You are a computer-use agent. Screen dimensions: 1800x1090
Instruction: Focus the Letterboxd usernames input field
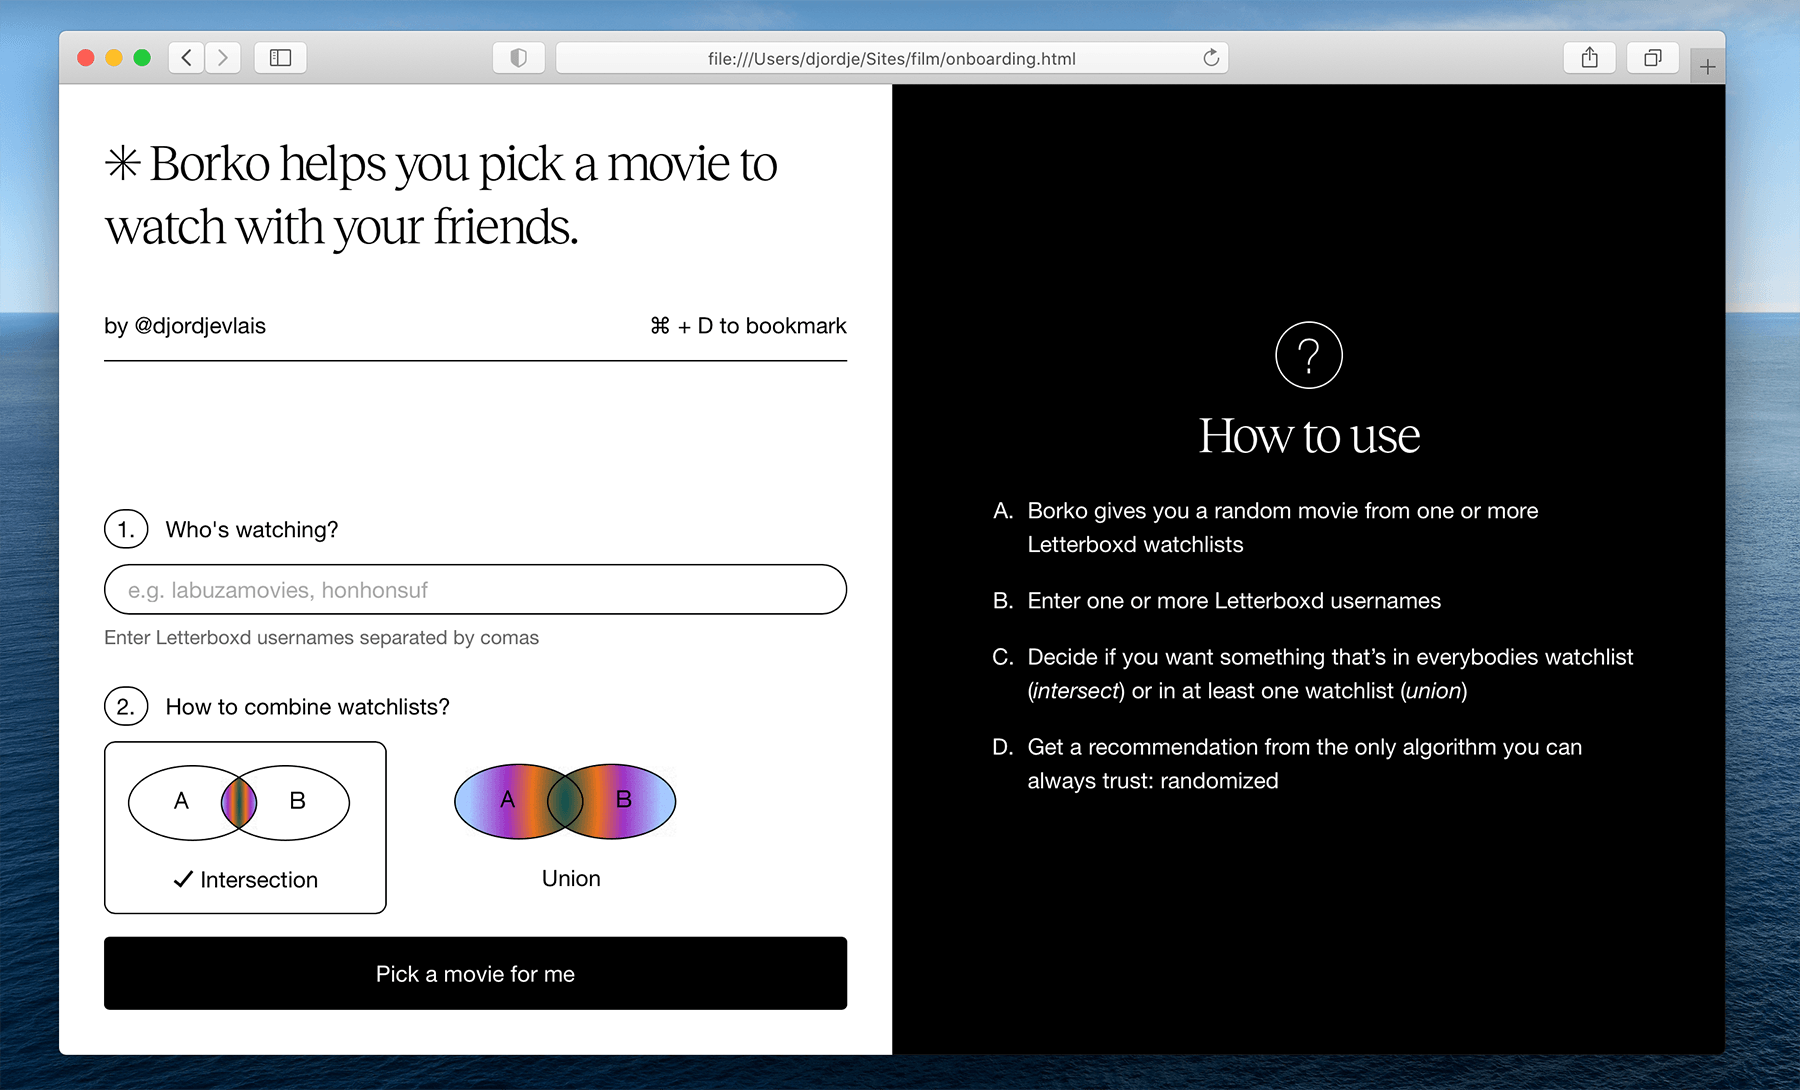[x=475, y=590]
